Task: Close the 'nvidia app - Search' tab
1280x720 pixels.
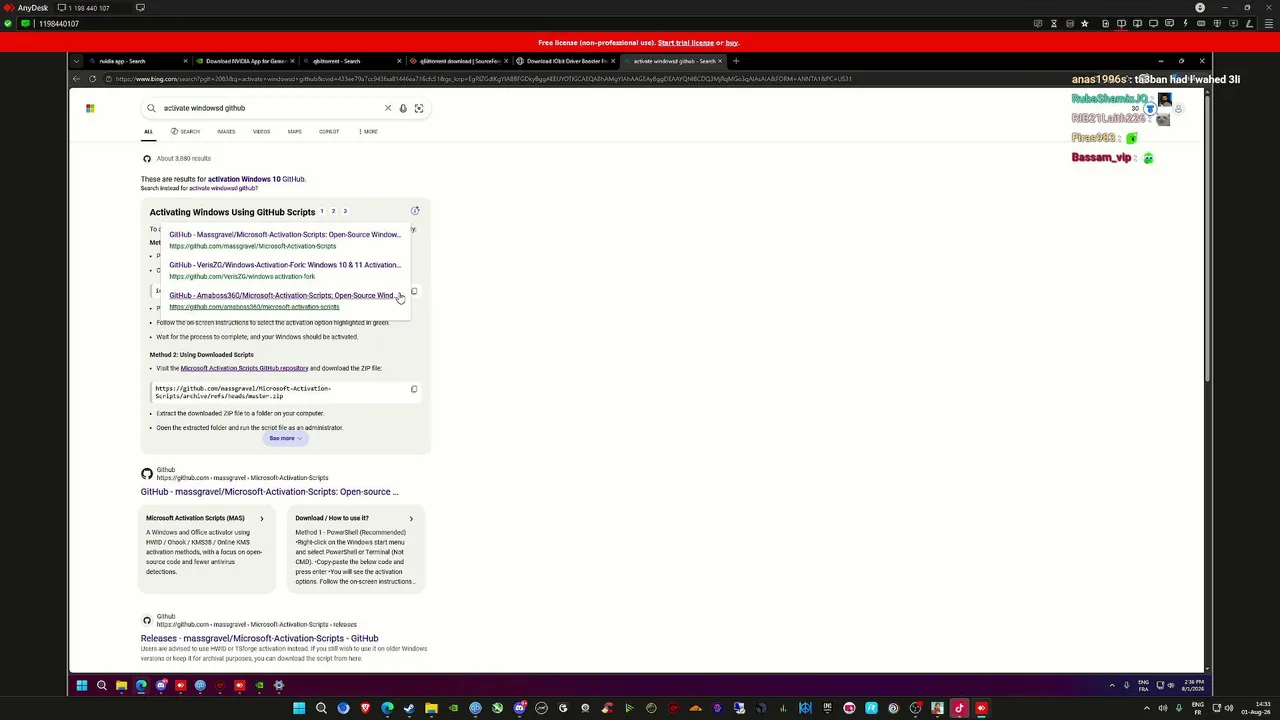Action: coord(185,61)
